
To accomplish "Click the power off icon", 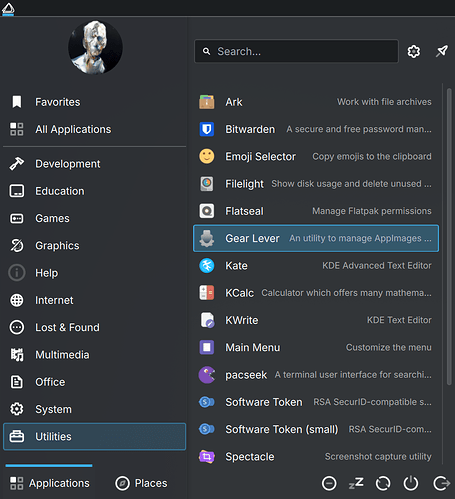I will coord(411,483).
